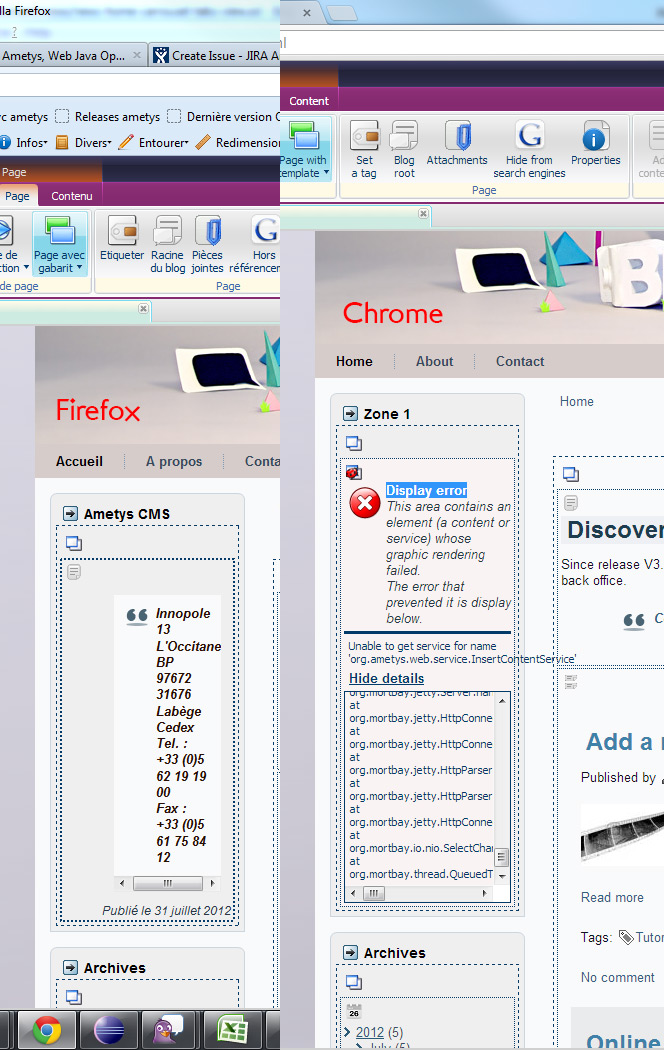Click Contact in Chrome site navigation
This screenshot has height=1050, width=664.
pos(520,362)
